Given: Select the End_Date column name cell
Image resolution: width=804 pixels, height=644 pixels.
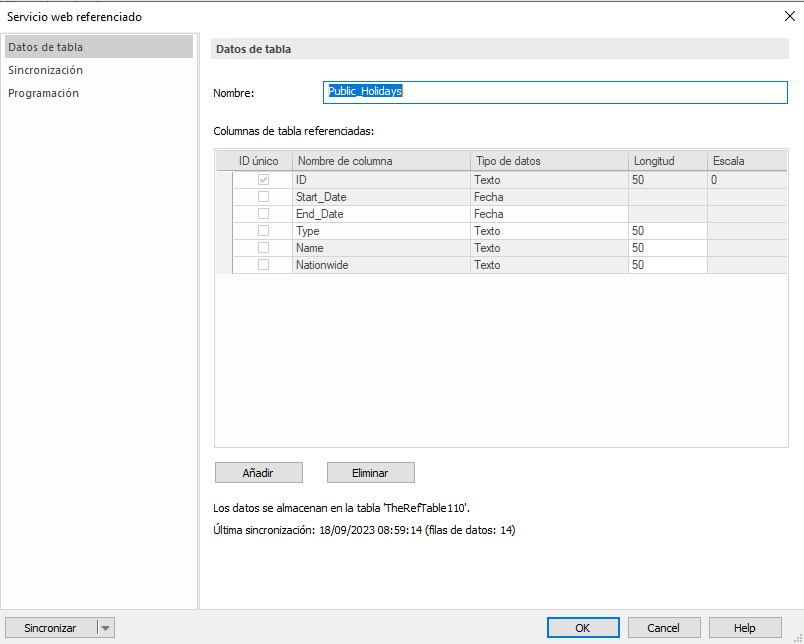Looking at the screenshot, I should [381, 214].
